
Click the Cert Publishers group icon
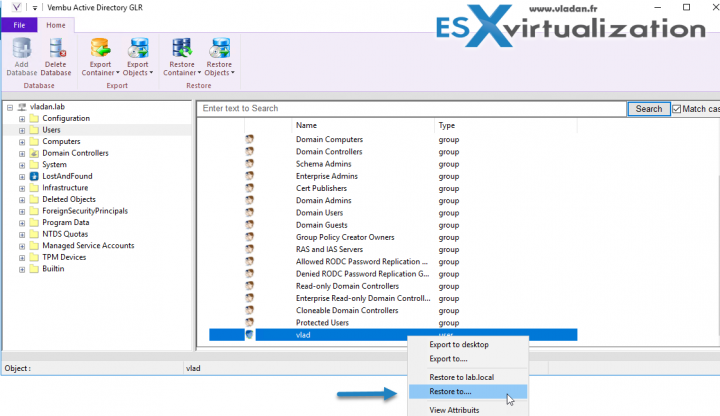click(249, 188)
